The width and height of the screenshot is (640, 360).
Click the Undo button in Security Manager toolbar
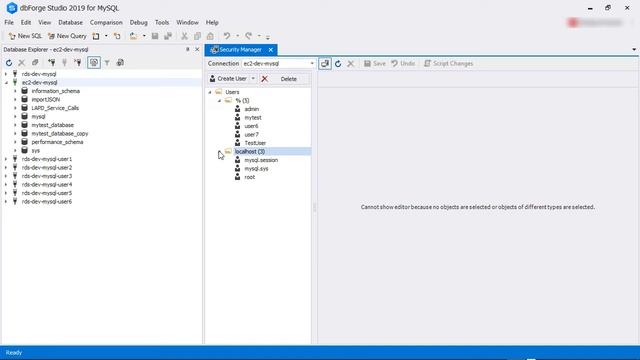coord(403,64)
